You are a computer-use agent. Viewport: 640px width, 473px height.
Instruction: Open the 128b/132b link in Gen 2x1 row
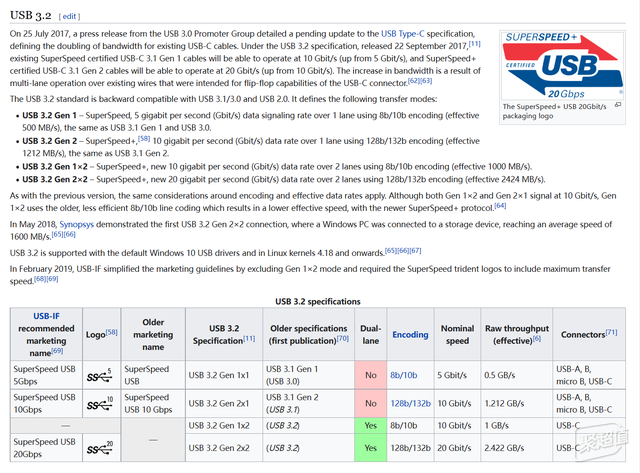point(410,403)
